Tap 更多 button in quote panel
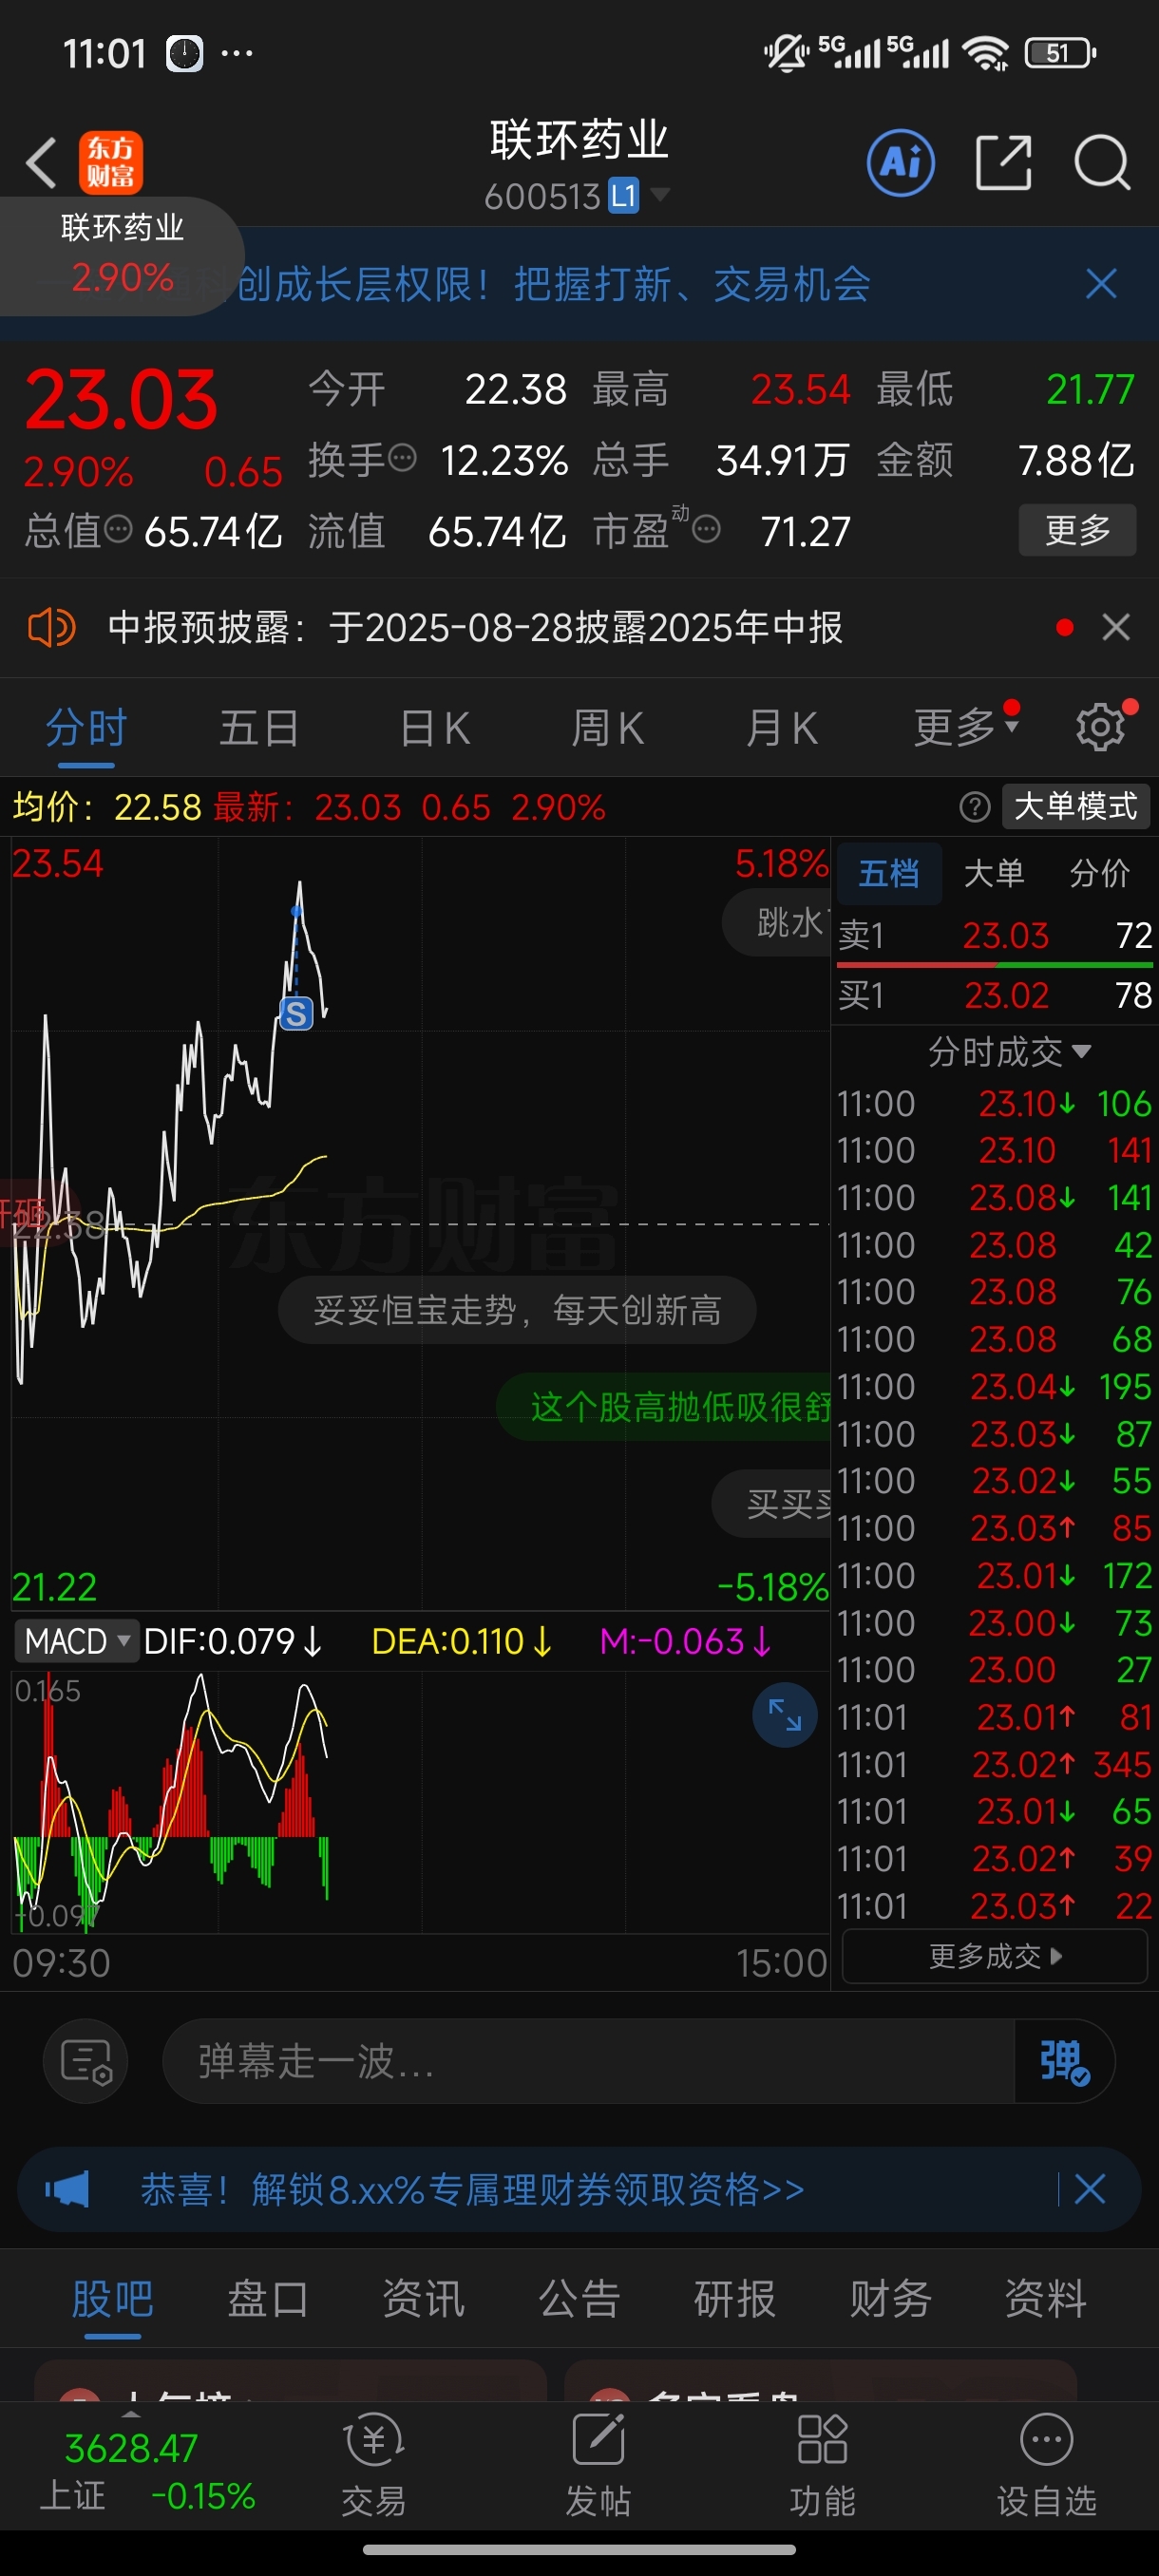1159x2576 pixels. [1077, 530]
